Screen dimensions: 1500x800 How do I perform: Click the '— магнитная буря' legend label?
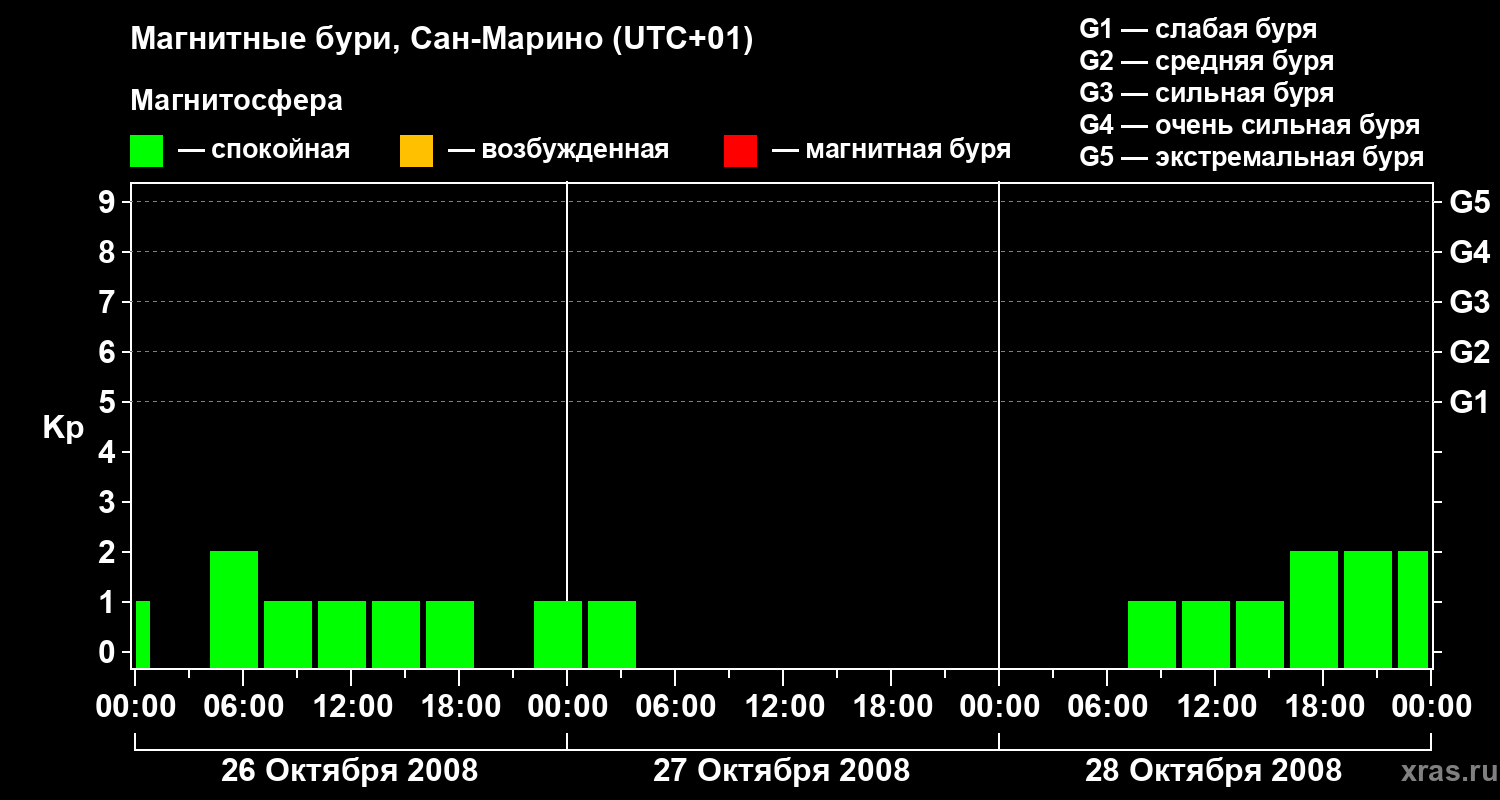891,150
